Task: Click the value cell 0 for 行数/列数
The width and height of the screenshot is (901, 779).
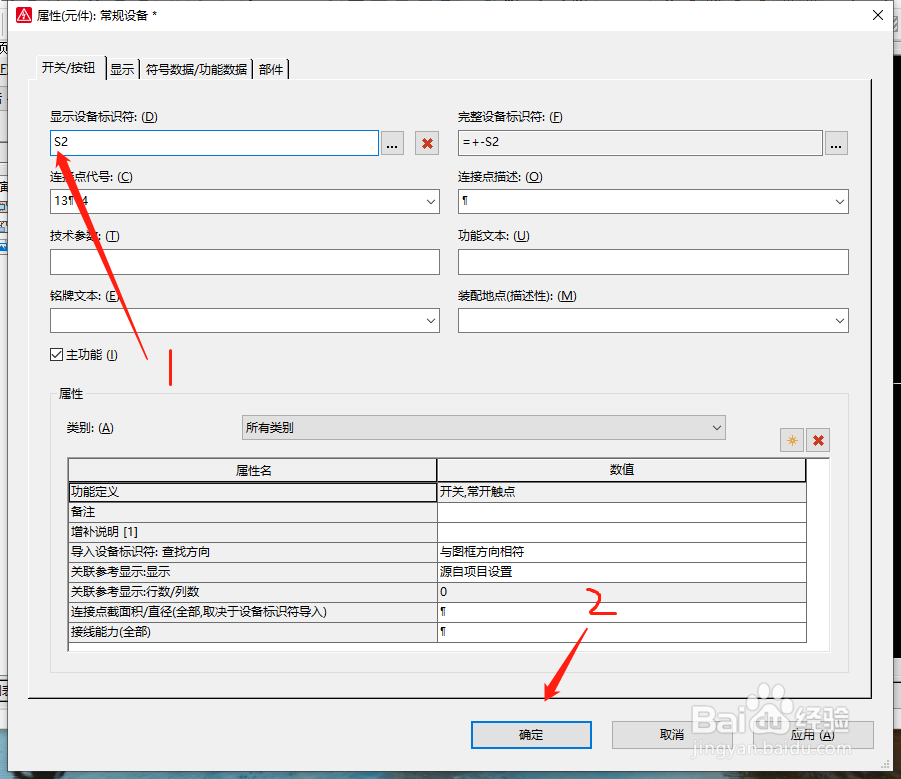Action: click(622, 592)
